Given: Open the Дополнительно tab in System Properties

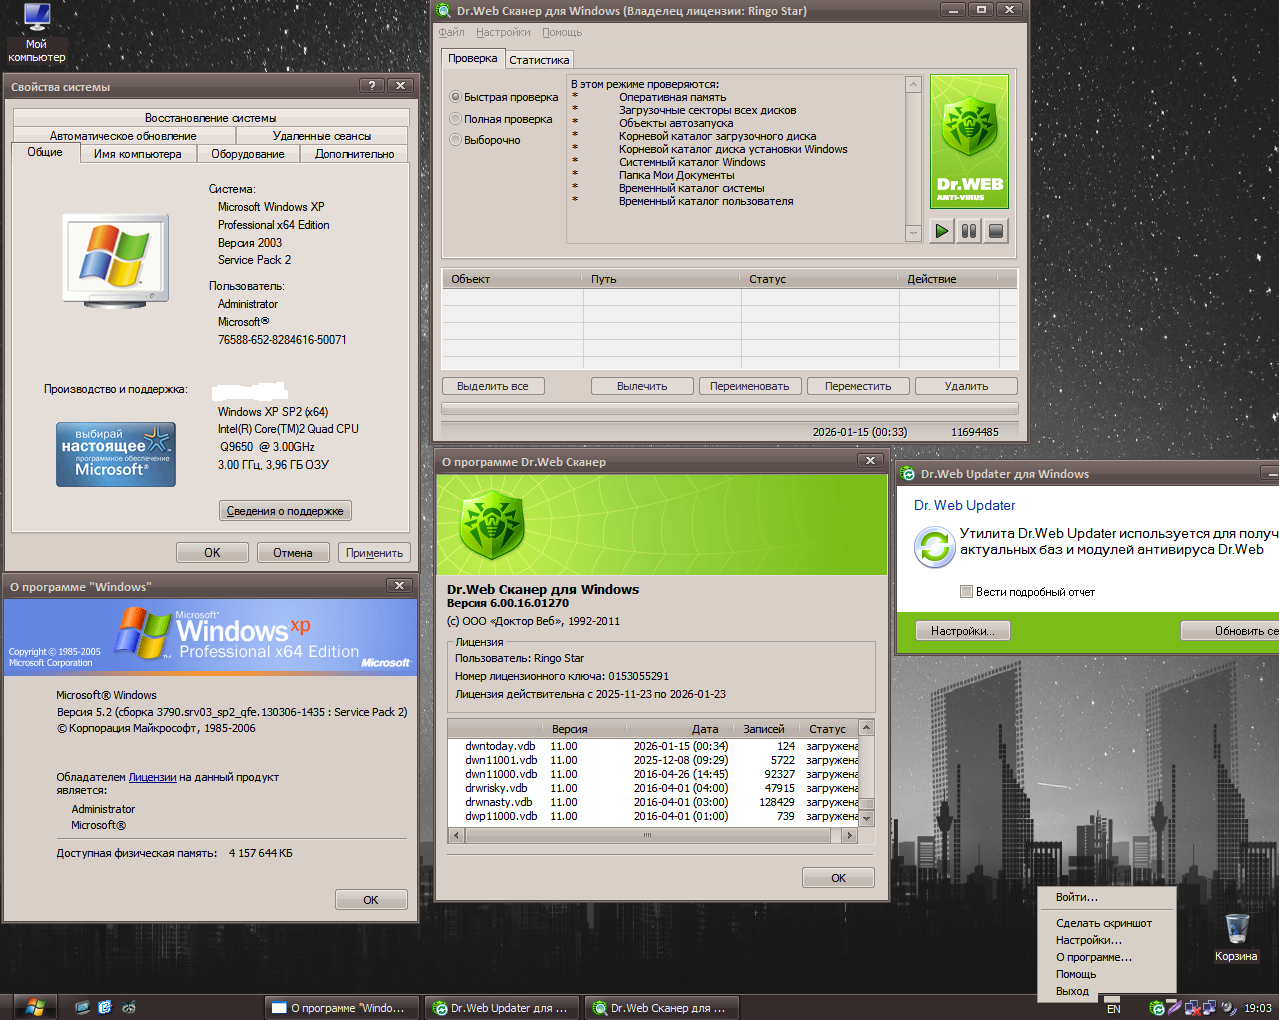Looking at the screenshot, I should (354, 154).
